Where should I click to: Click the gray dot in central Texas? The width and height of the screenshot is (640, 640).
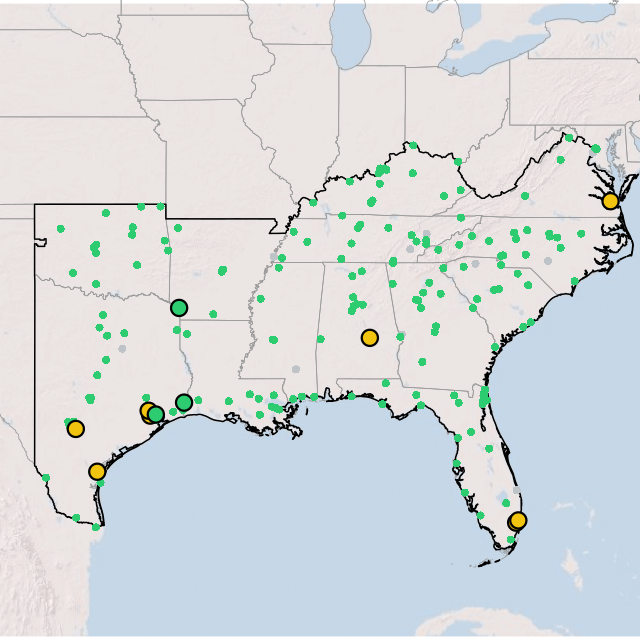(x=122, y=349)
